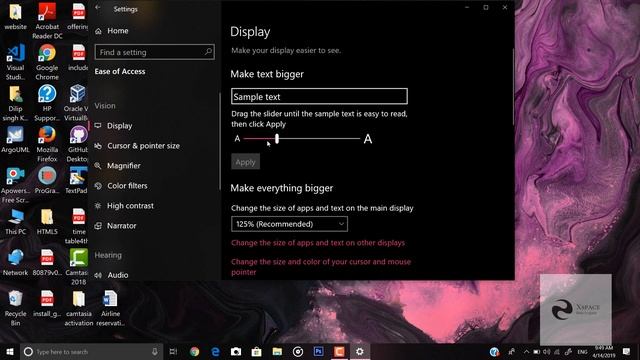
Task: Select the Recycle Bin desktop icon
Action: [16, 308]
